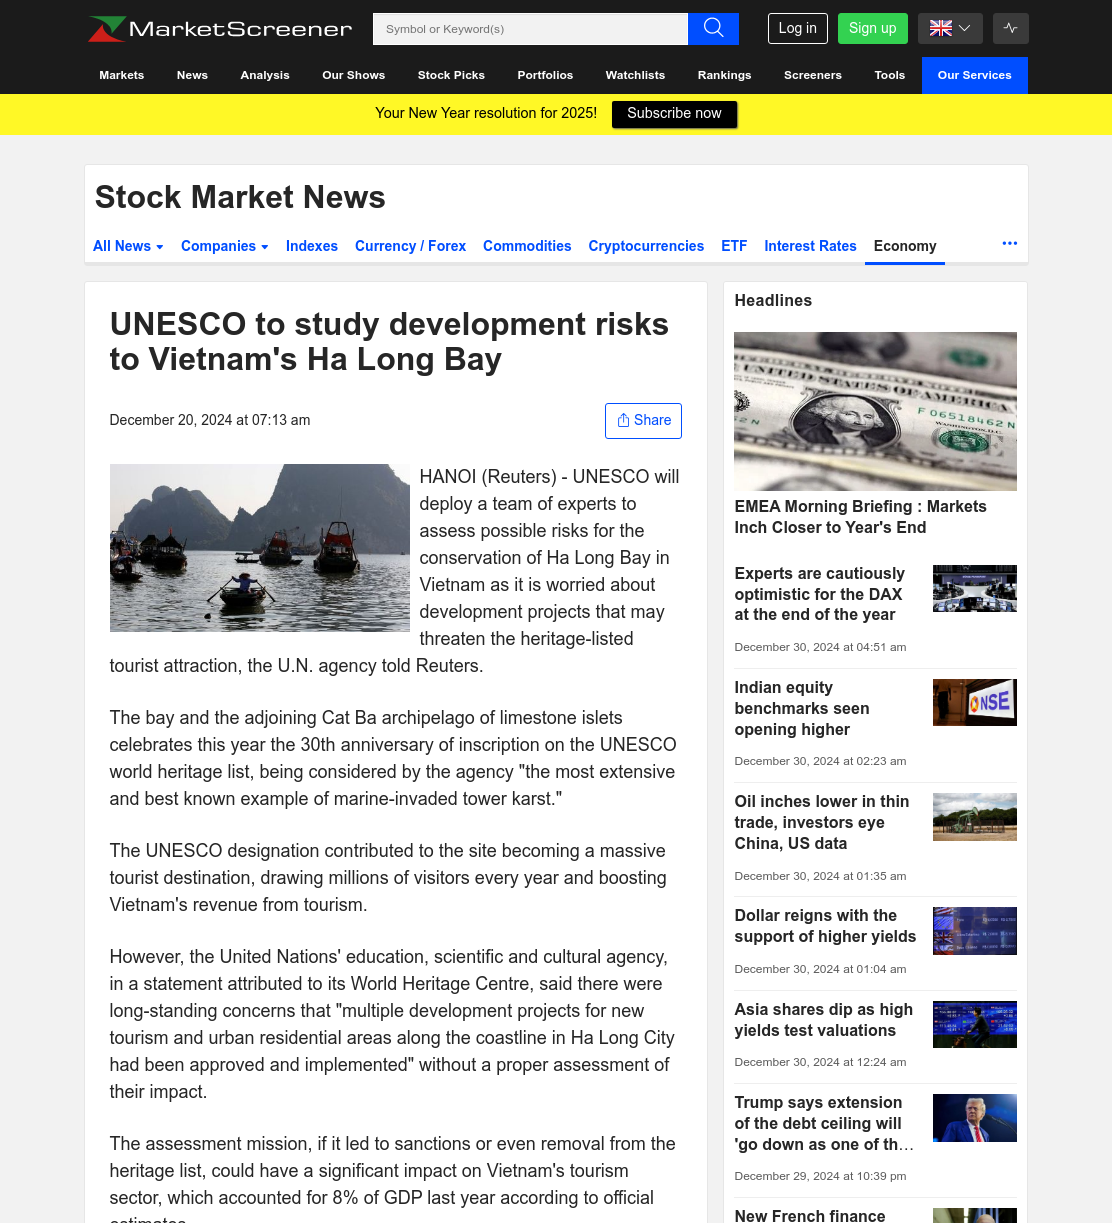This screenshot has width=1112, height=1223.
Task: Expand the Companies dropdown
Action: [225, 246]
